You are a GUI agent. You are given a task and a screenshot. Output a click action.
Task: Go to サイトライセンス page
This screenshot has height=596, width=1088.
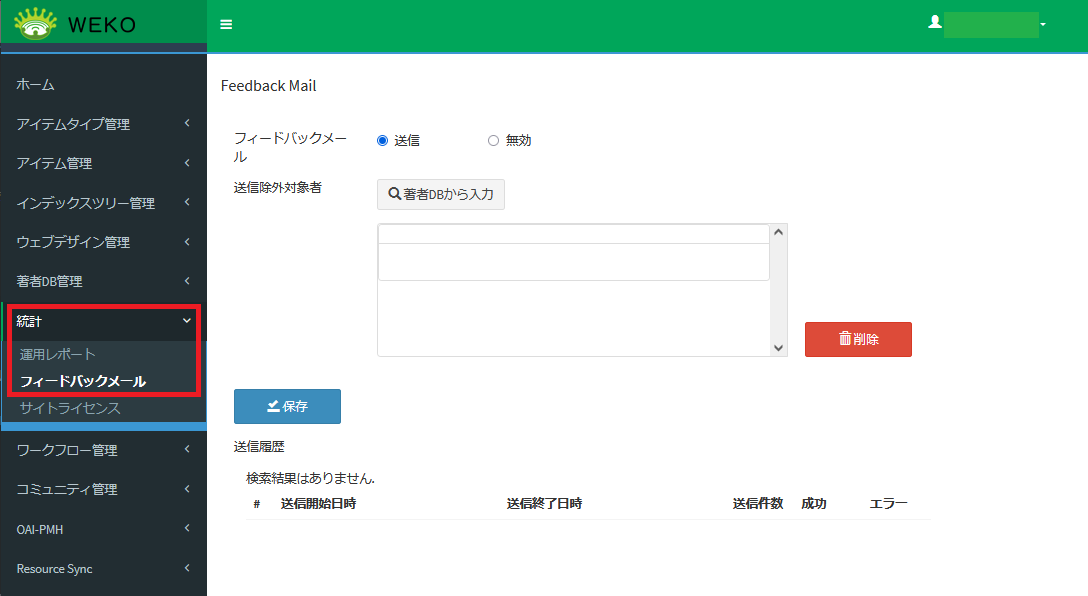tap(70, 408)
